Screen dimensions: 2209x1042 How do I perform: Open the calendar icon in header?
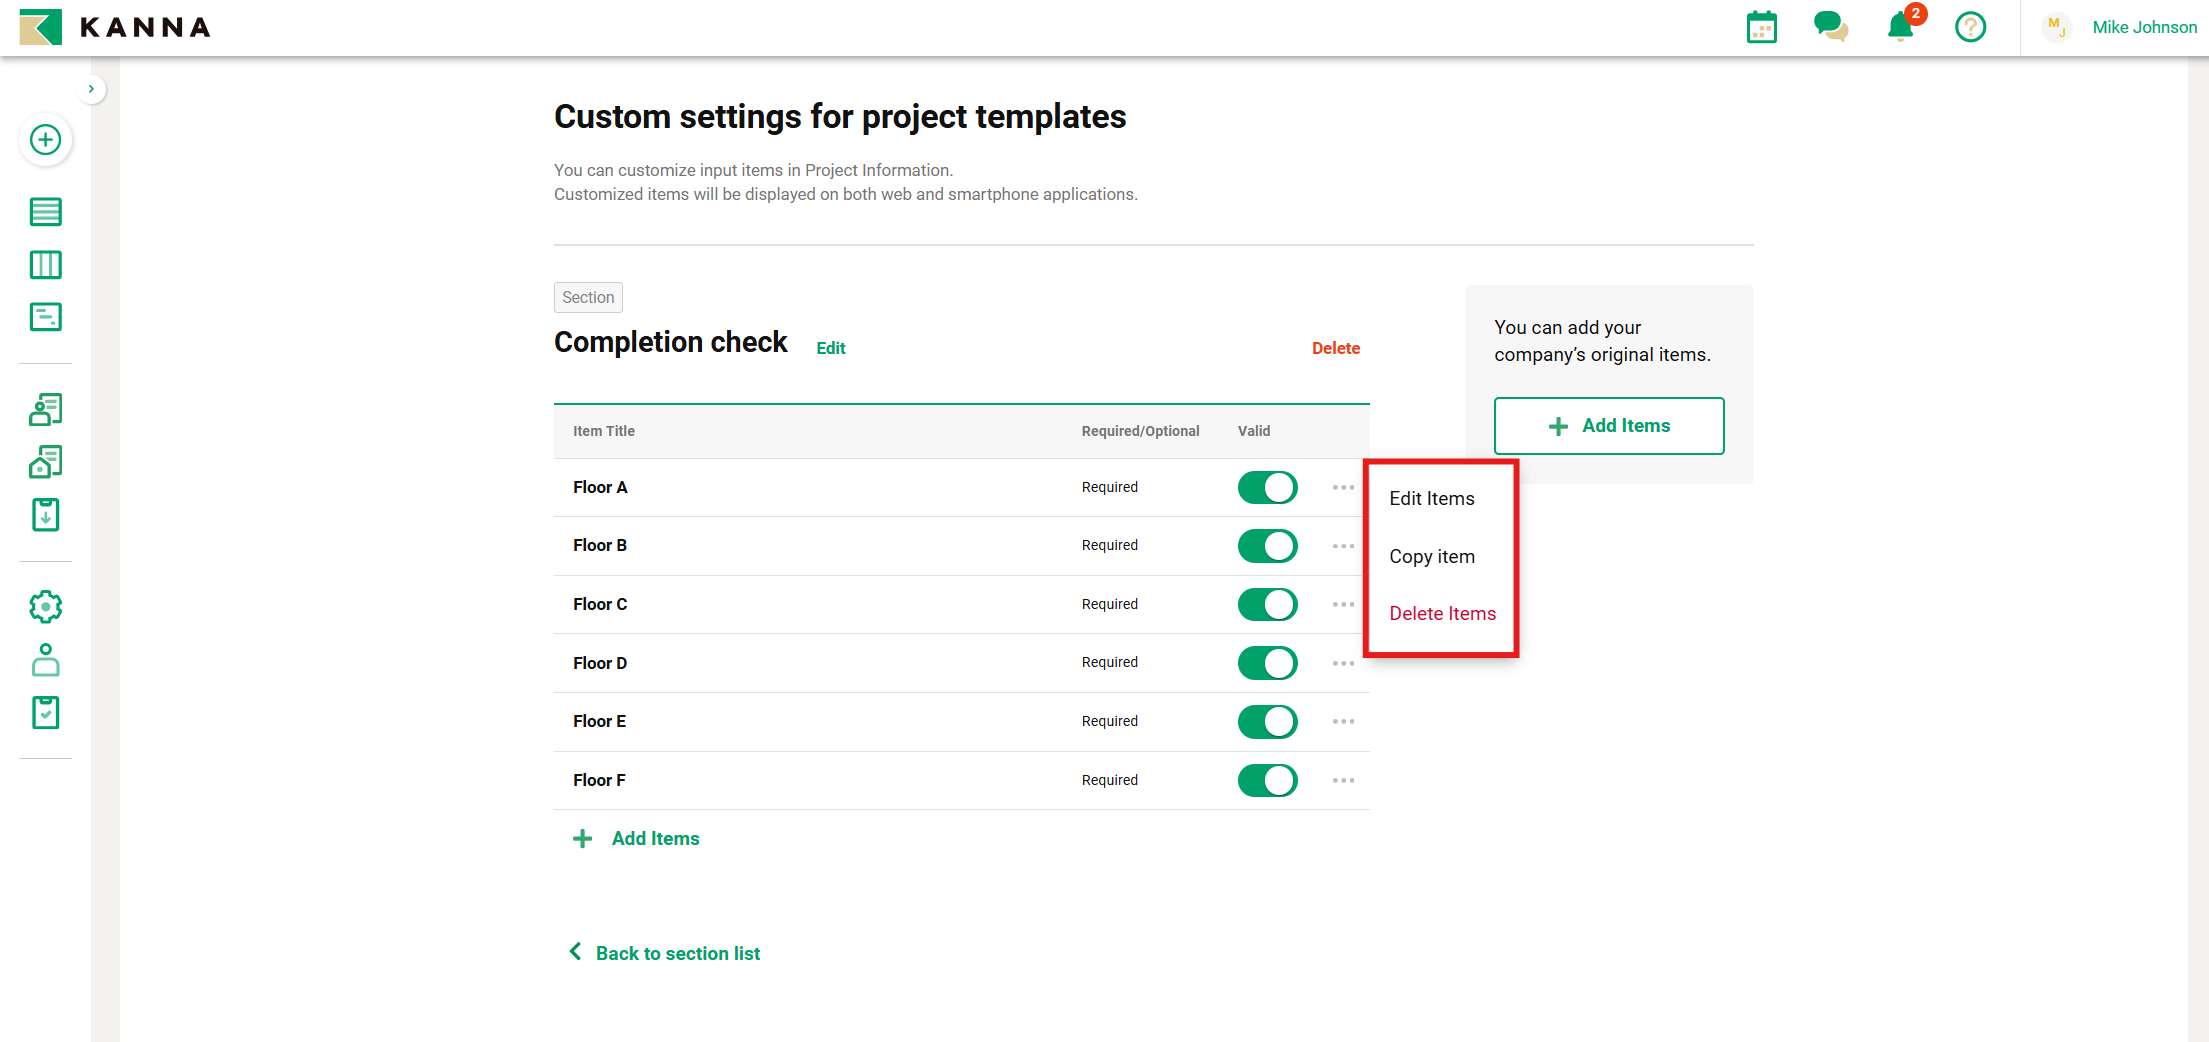1761,27
